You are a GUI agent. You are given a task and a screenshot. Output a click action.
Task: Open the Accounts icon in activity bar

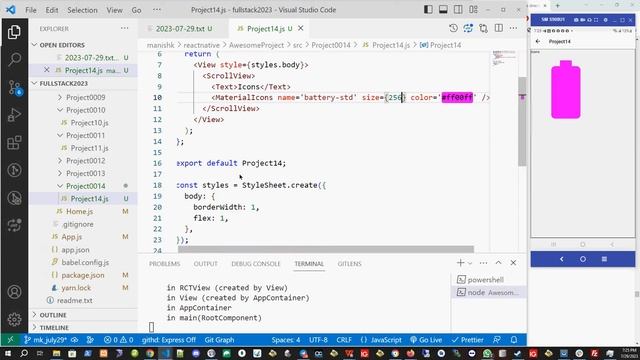[x=14, y=292]
